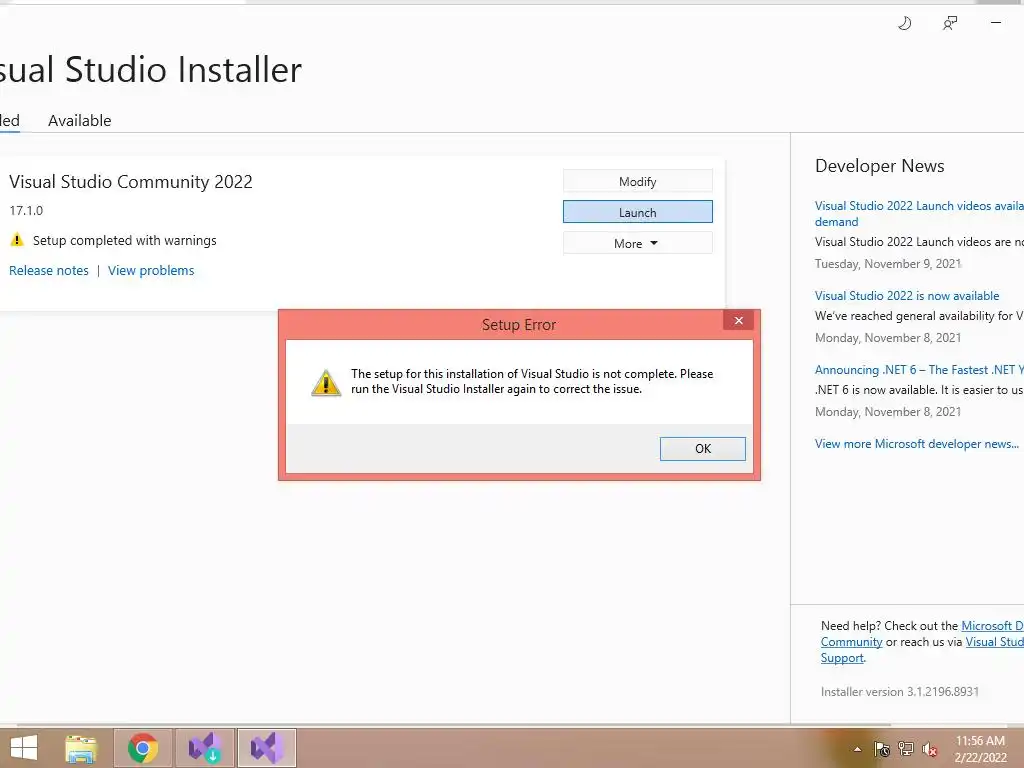Screen dimensions: 1024x768
Task: Open the View problems link
Action: click(151, 270)
